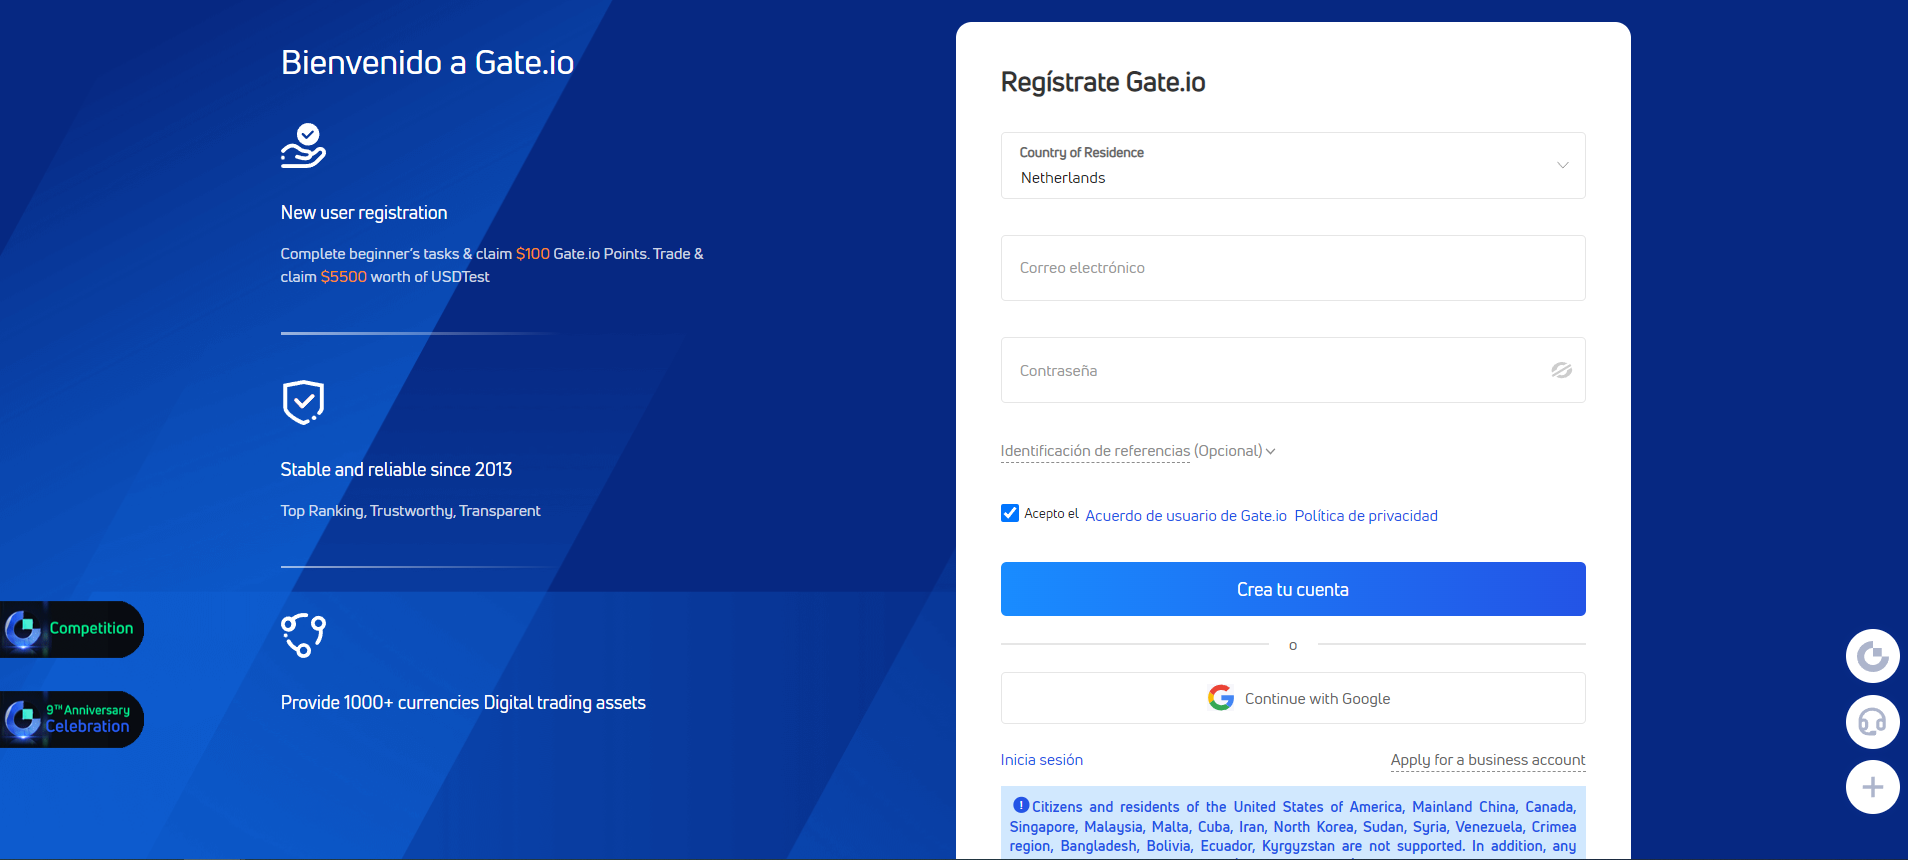
Task: Click Stable and reliable since 2013 text
Action: (x=396, y=470)
